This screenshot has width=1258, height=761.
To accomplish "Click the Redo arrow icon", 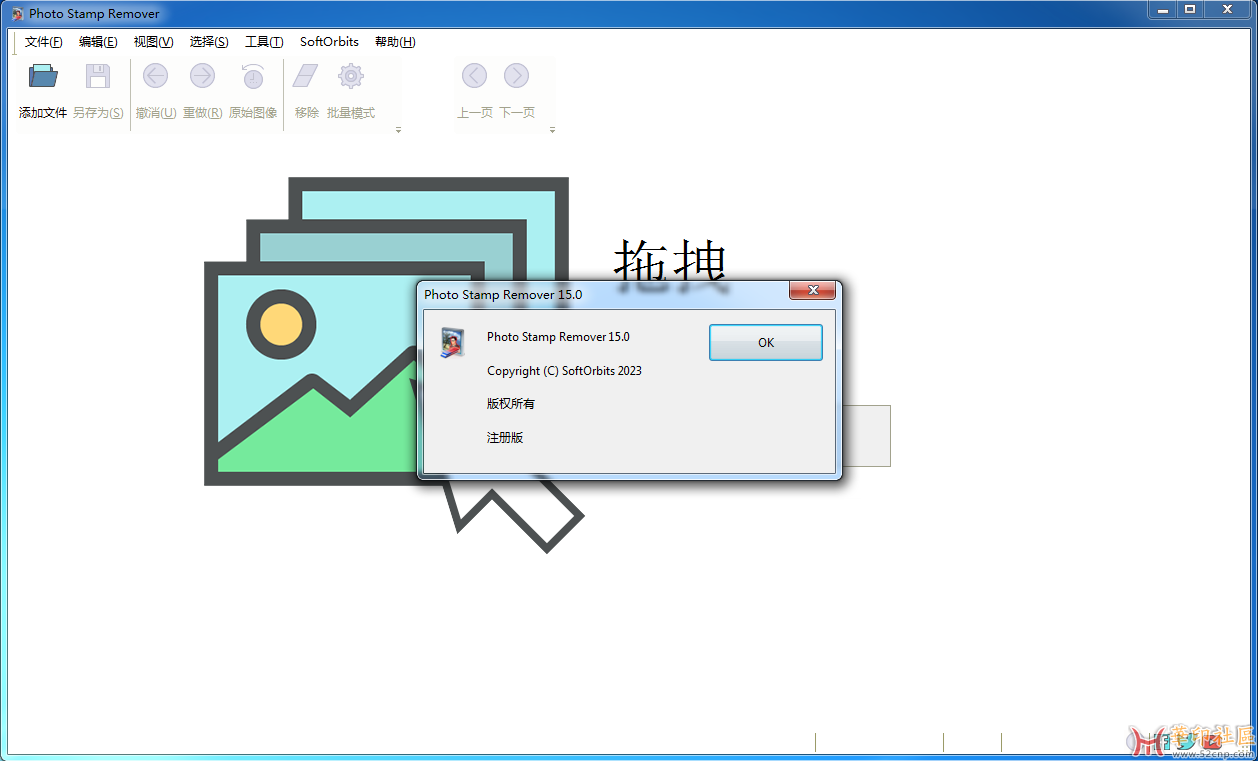I will (202, 76).
